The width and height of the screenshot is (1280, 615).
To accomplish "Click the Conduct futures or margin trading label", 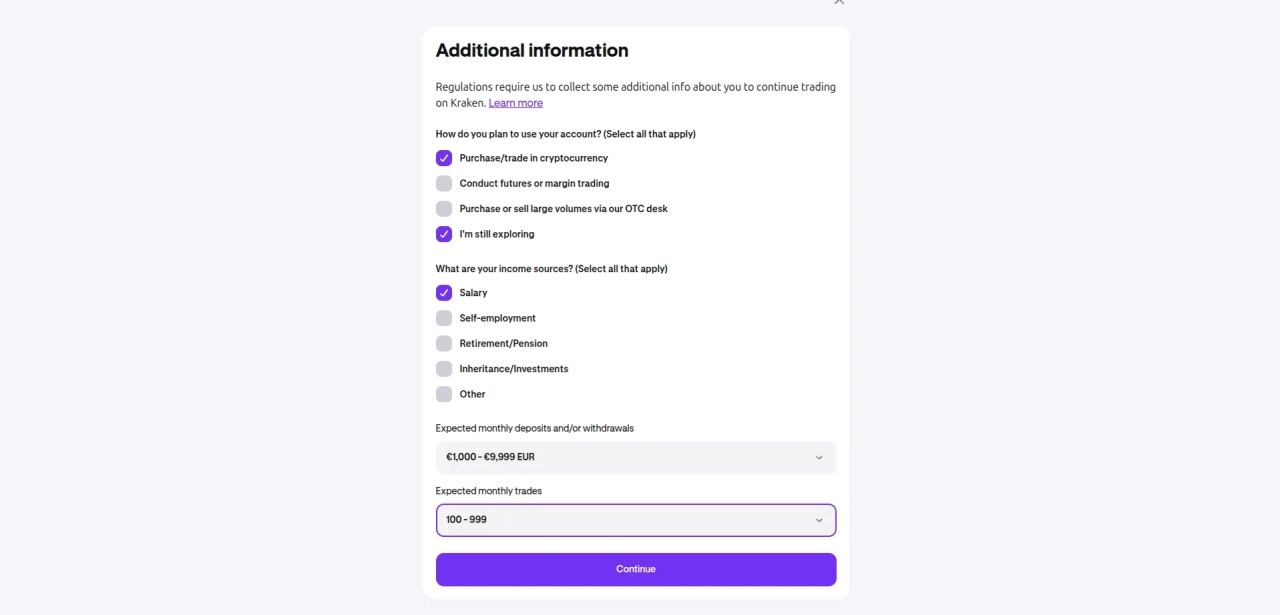I will (x=534, y=183).
